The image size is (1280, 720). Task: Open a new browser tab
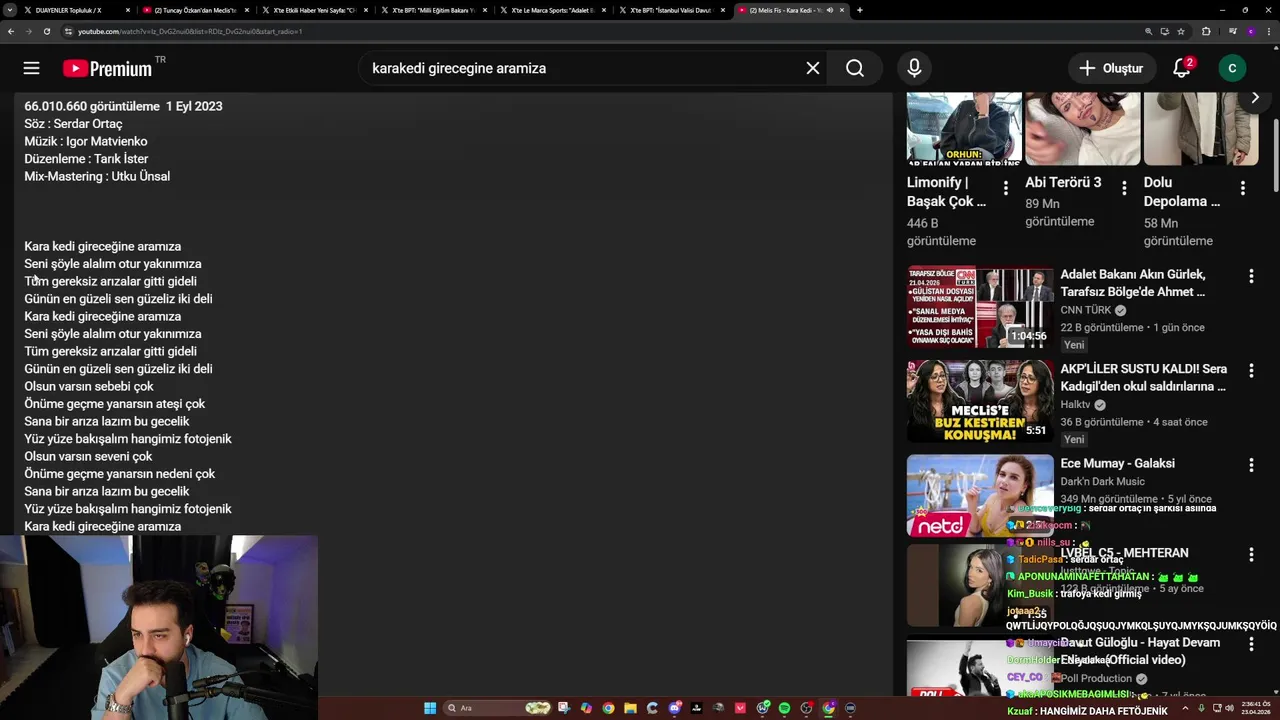pos(860,10)
